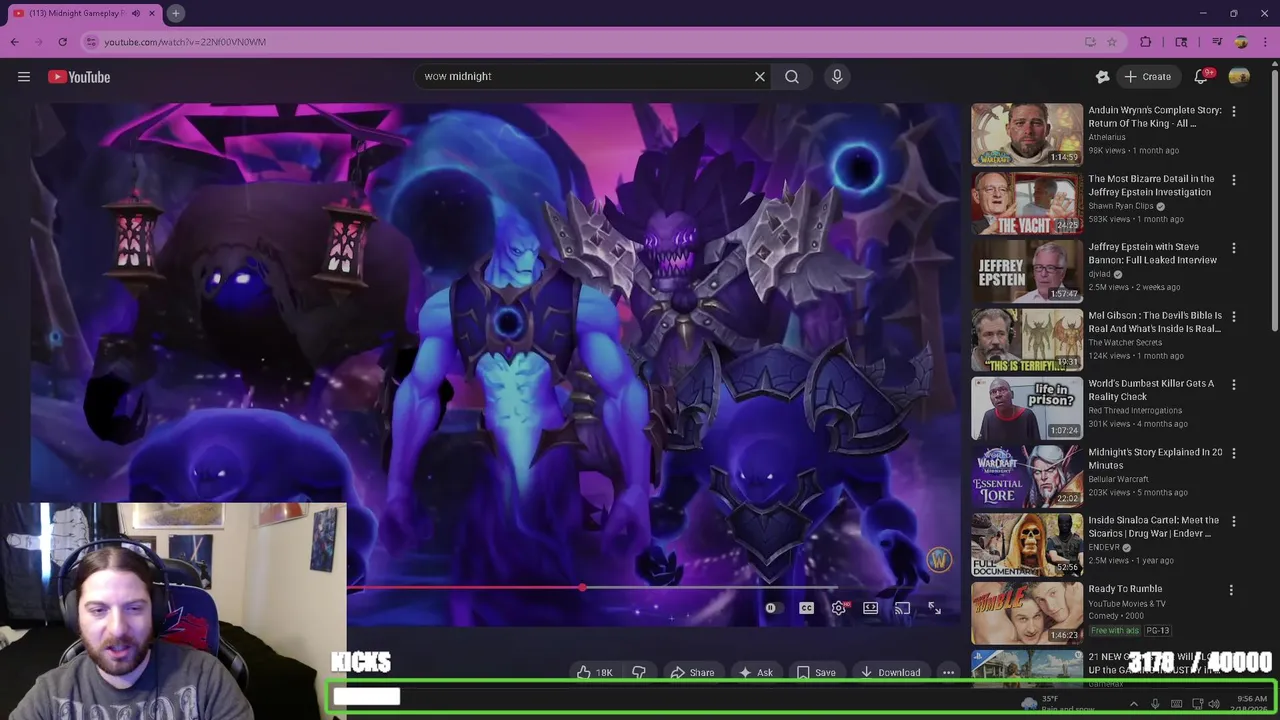Viewport: 1280px width, 720px height.
Task: Download the video
Action: 890,672
